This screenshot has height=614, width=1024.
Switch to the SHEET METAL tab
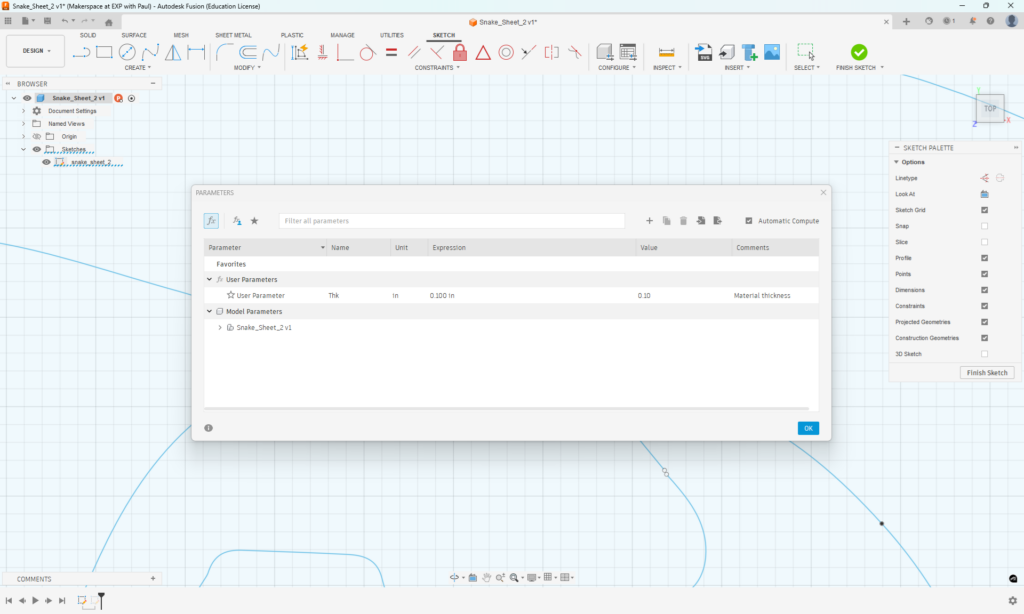point(232,35)
